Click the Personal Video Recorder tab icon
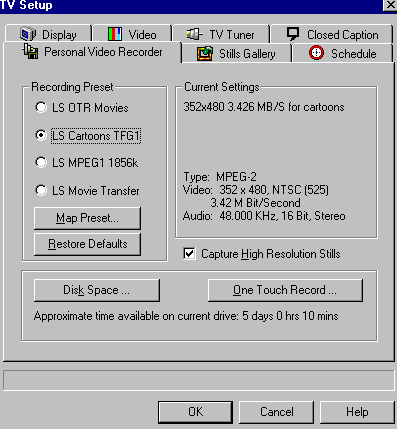Screen dimensions: 397x429 [30, 52]
